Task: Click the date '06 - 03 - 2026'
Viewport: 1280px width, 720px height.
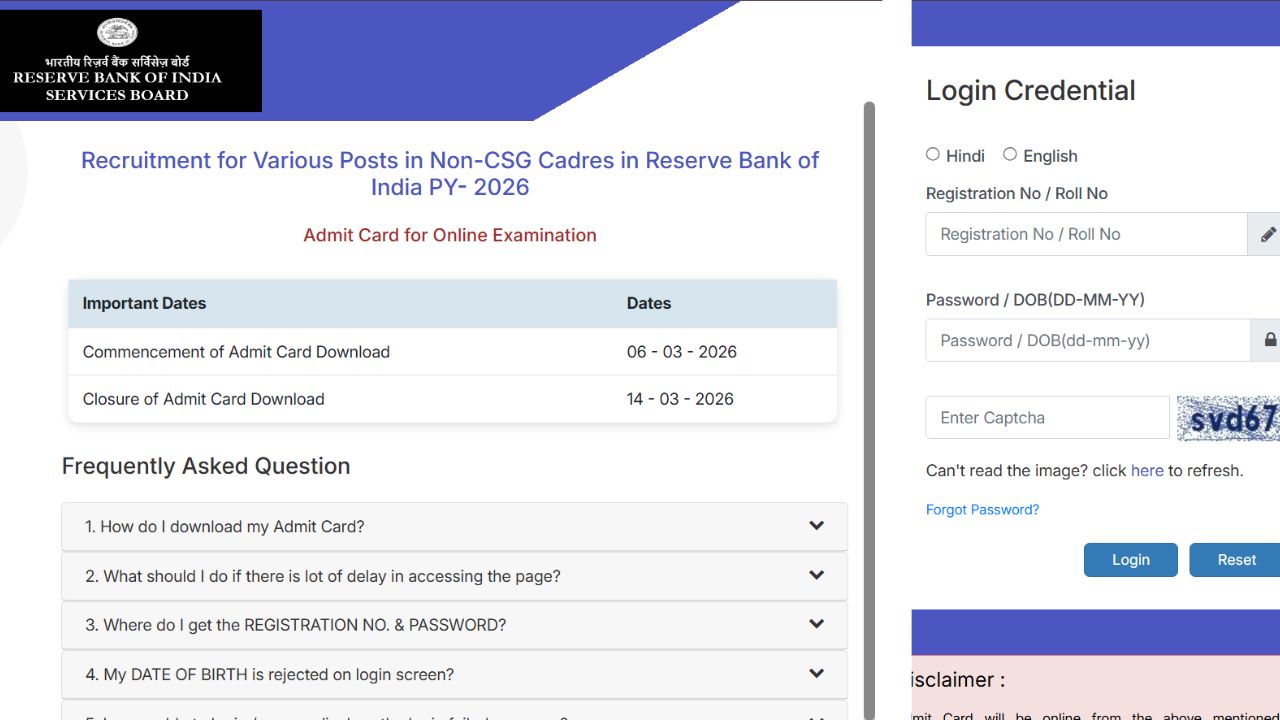Action: point(682,352)
